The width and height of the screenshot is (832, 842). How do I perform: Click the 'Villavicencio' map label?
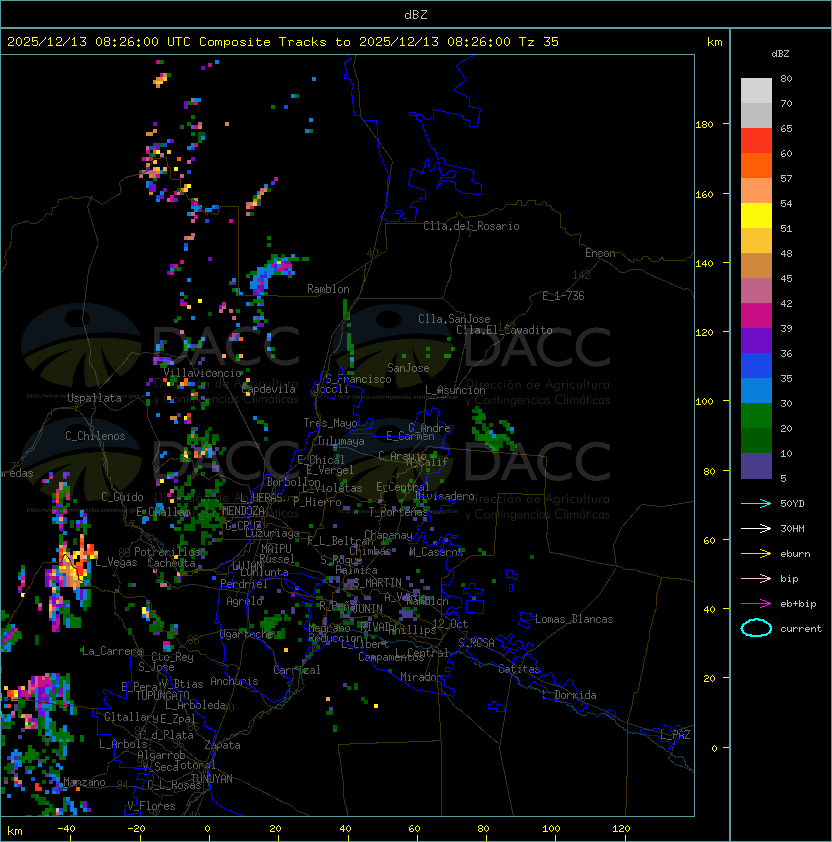[x=202, y=373]
